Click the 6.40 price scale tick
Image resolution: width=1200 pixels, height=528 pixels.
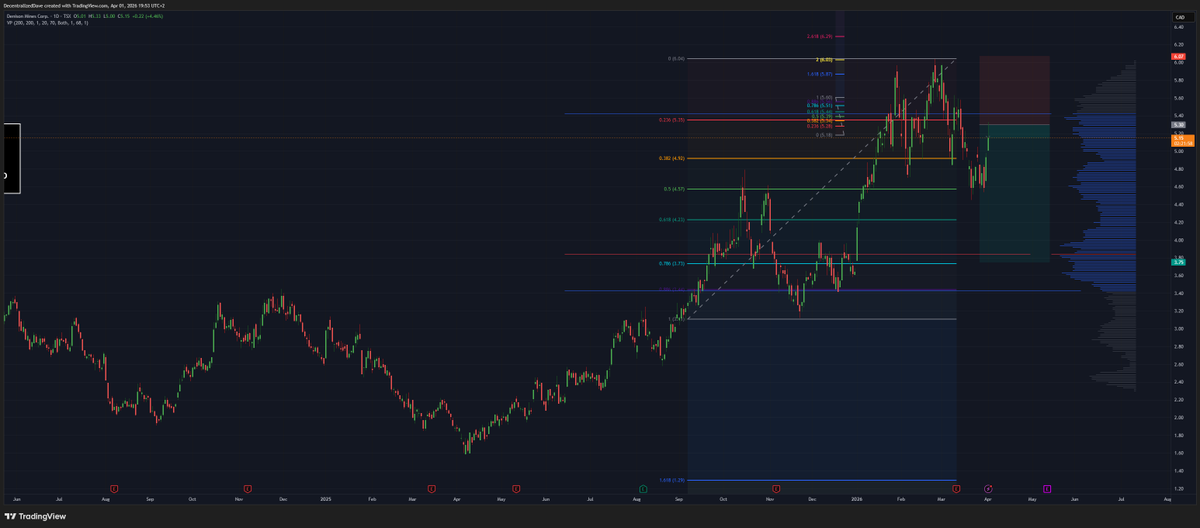[x=1178, y=28]
